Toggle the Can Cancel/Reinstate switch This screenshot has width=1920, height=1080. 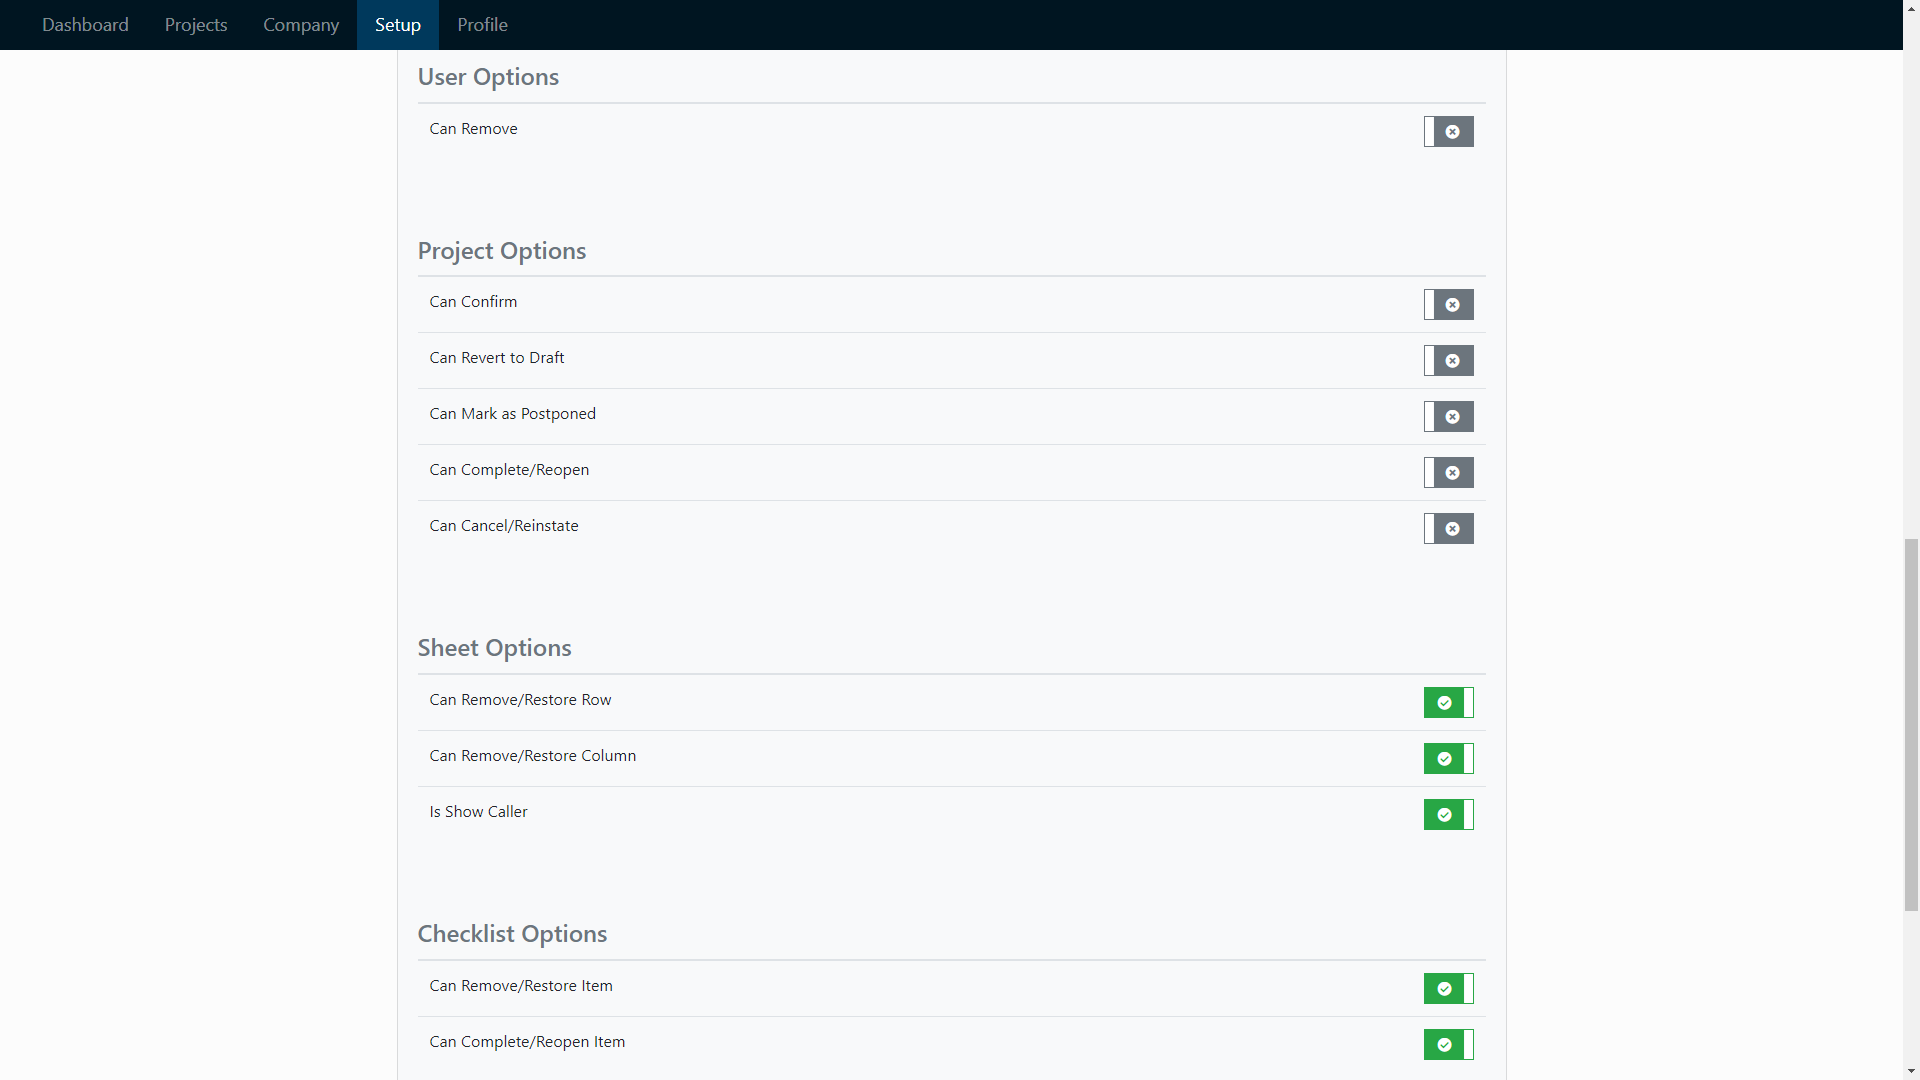tap(1448, 528)
